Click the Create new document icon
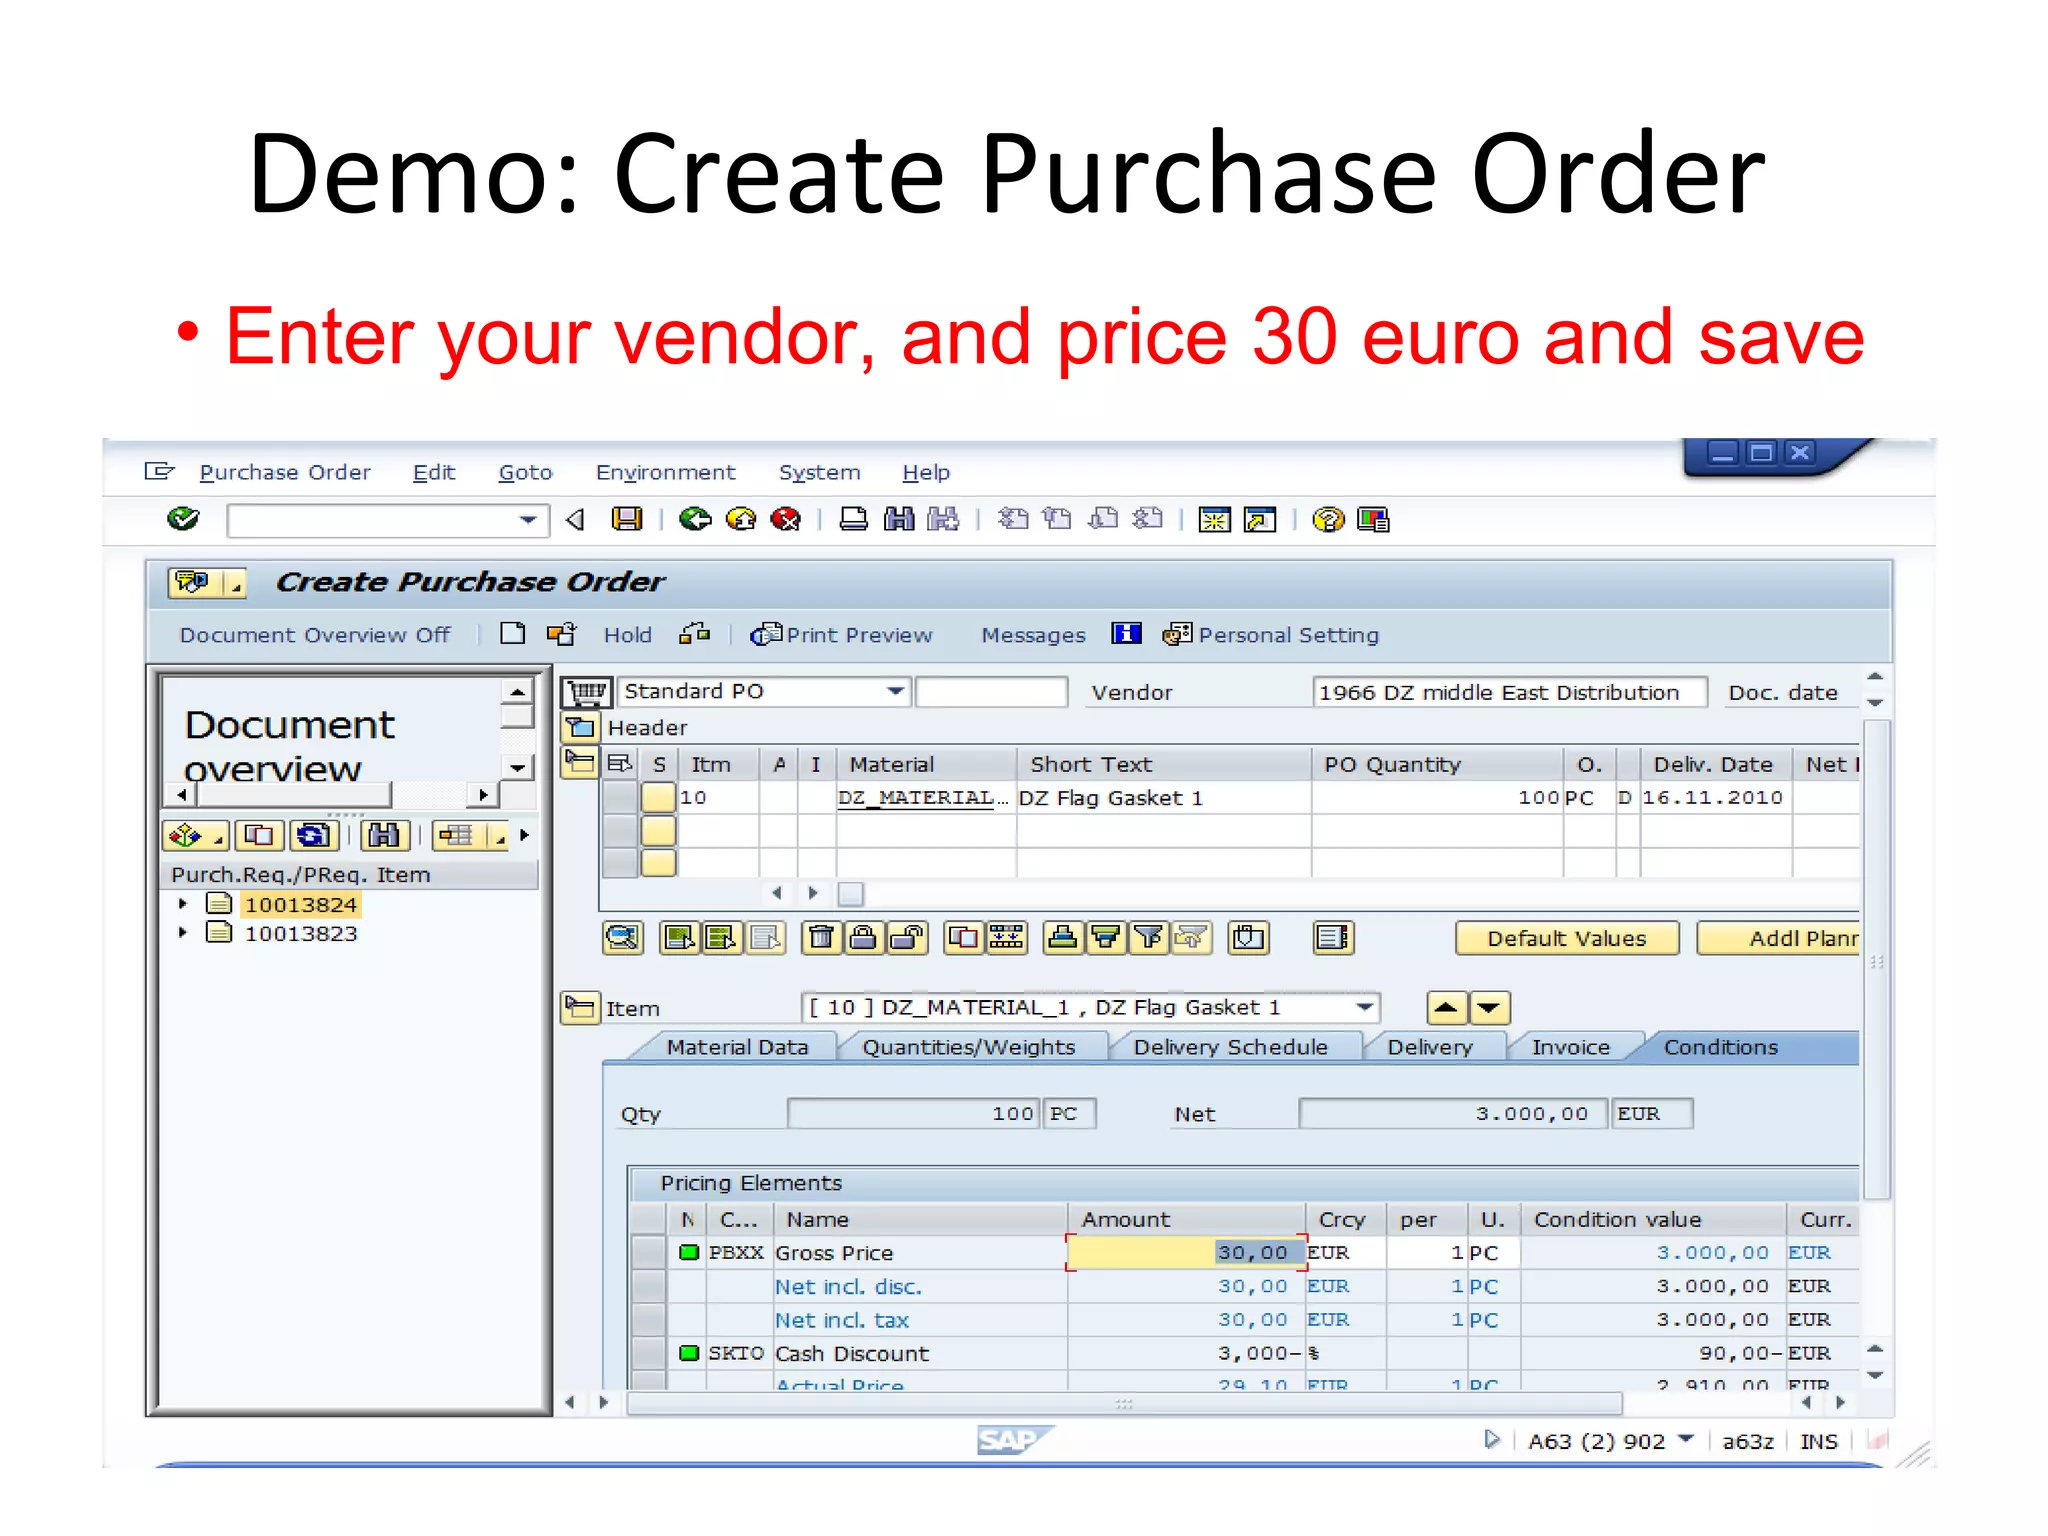The height and width of the screenshot is (1536, 2048). (513, 634)
